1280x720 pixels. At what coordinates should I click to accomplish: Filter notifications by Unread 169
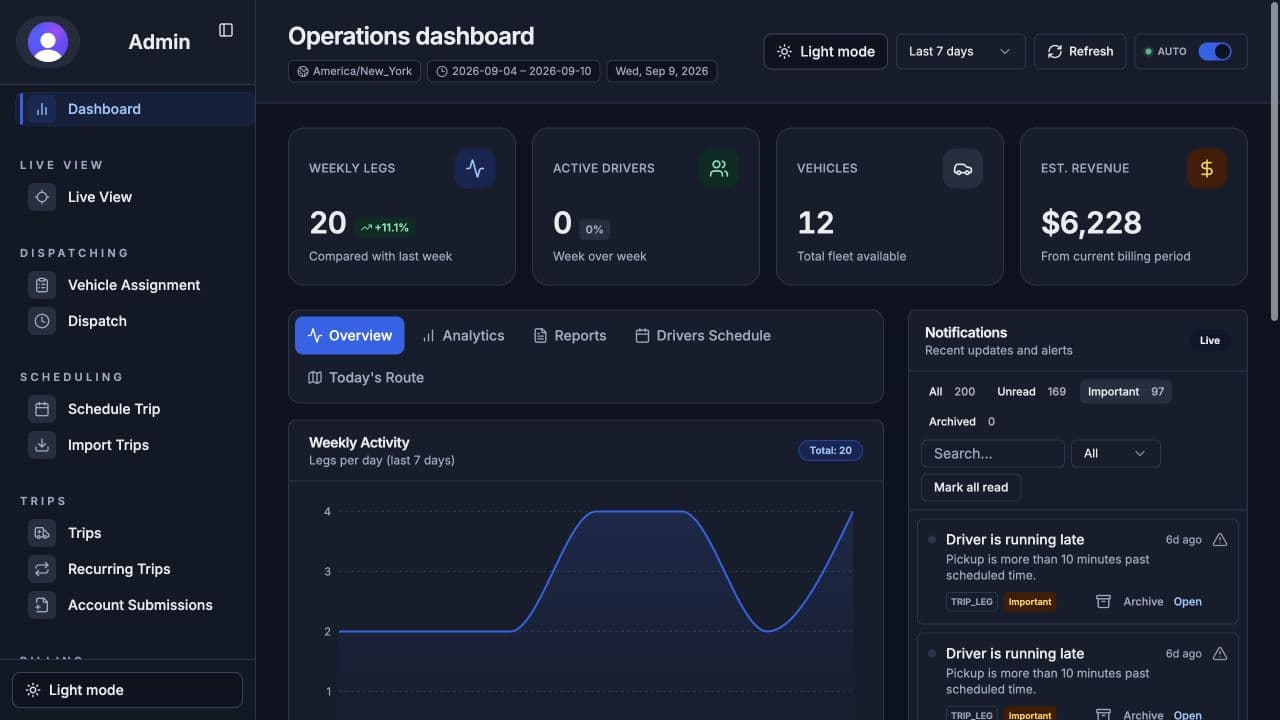pos(1031,392)
